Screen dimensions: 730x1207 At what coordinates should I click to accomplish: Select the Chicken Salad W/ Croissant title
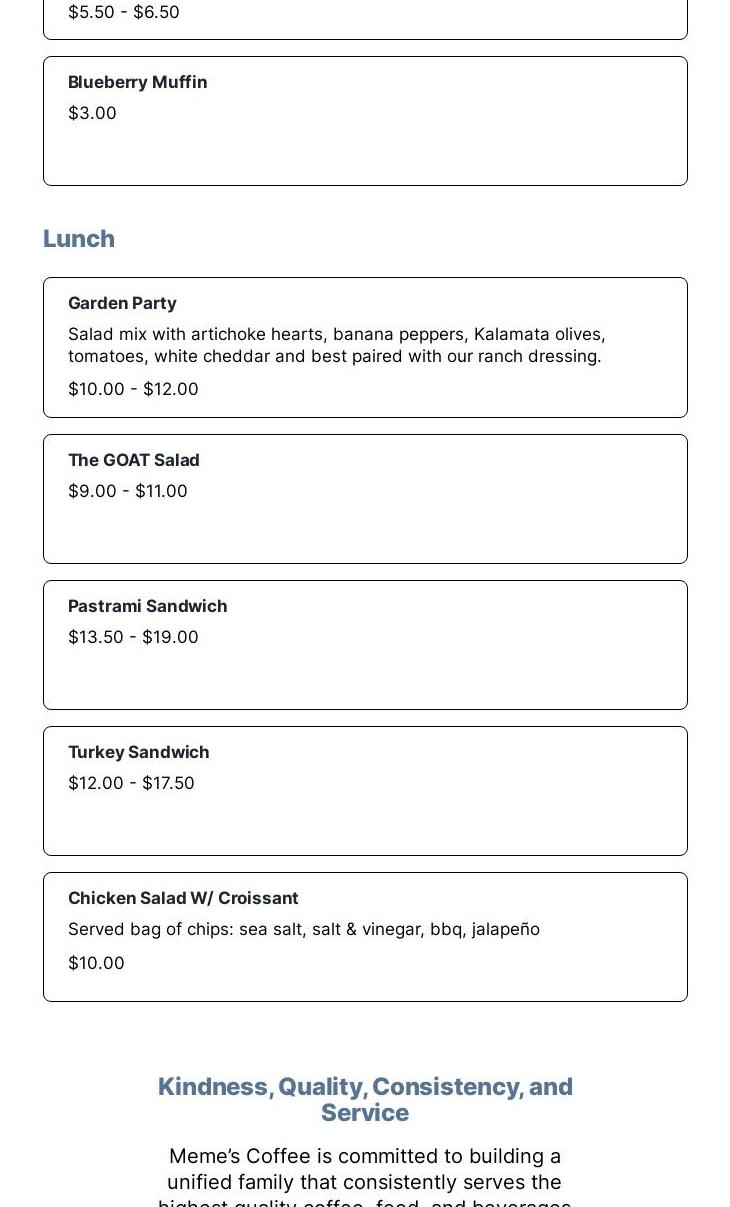pos(183,898)
